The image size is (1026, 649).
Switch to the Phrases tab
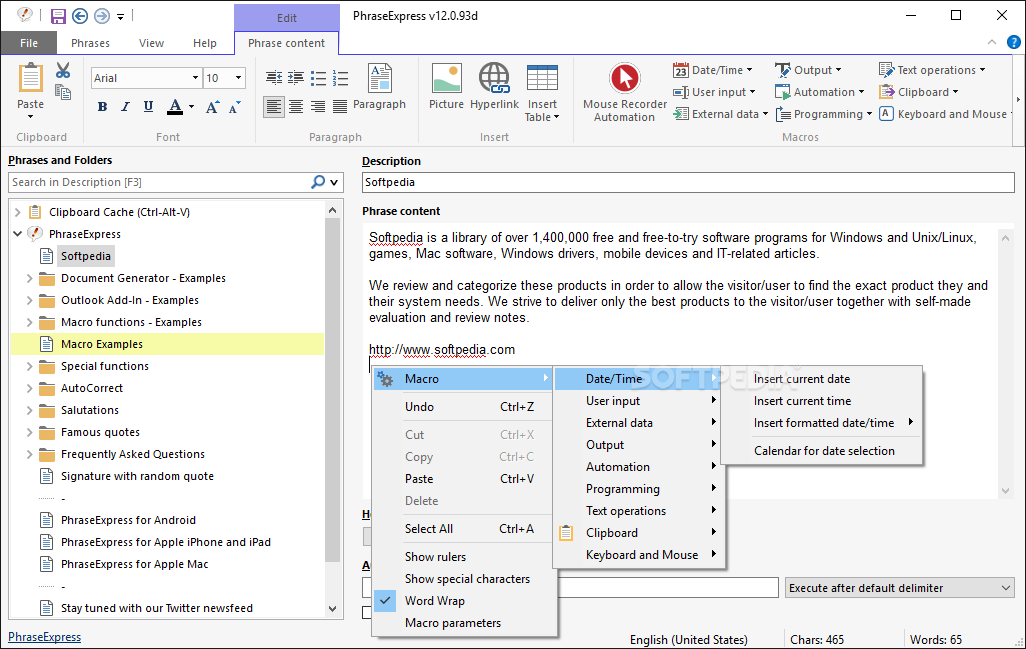click(x=90, y=43)
